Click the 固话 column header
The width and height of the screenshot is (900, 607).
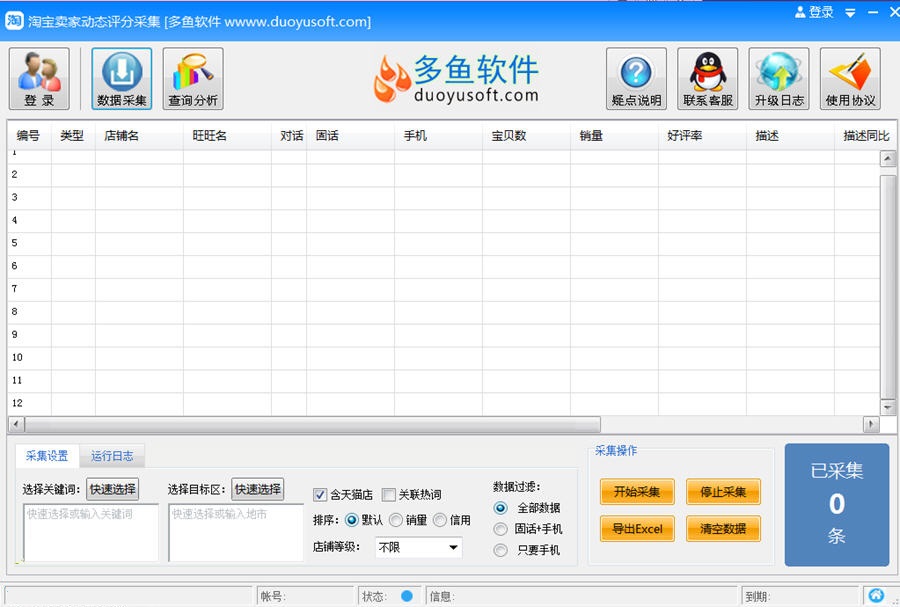coord(351,136)
